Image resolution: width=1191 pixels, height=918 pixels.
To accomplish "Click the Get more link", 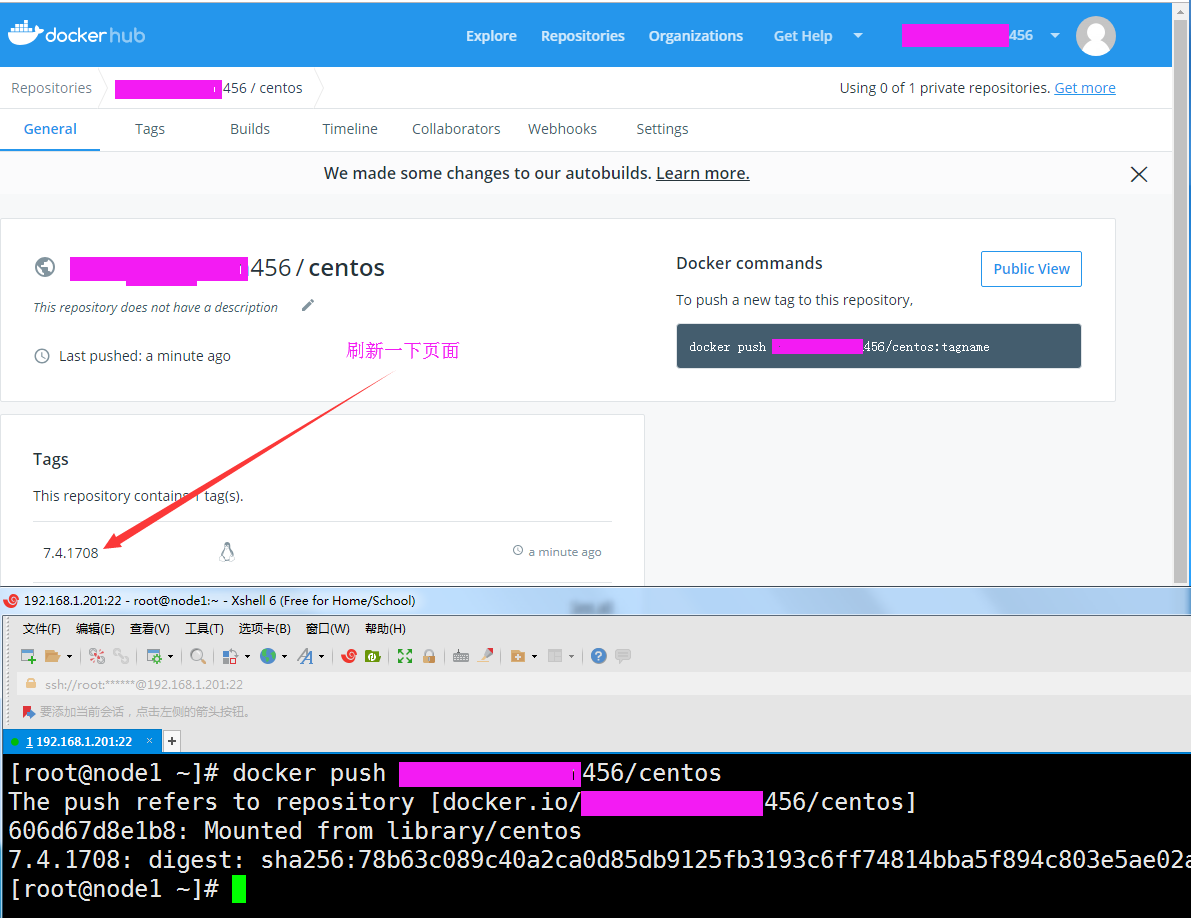I will 1085,88.
